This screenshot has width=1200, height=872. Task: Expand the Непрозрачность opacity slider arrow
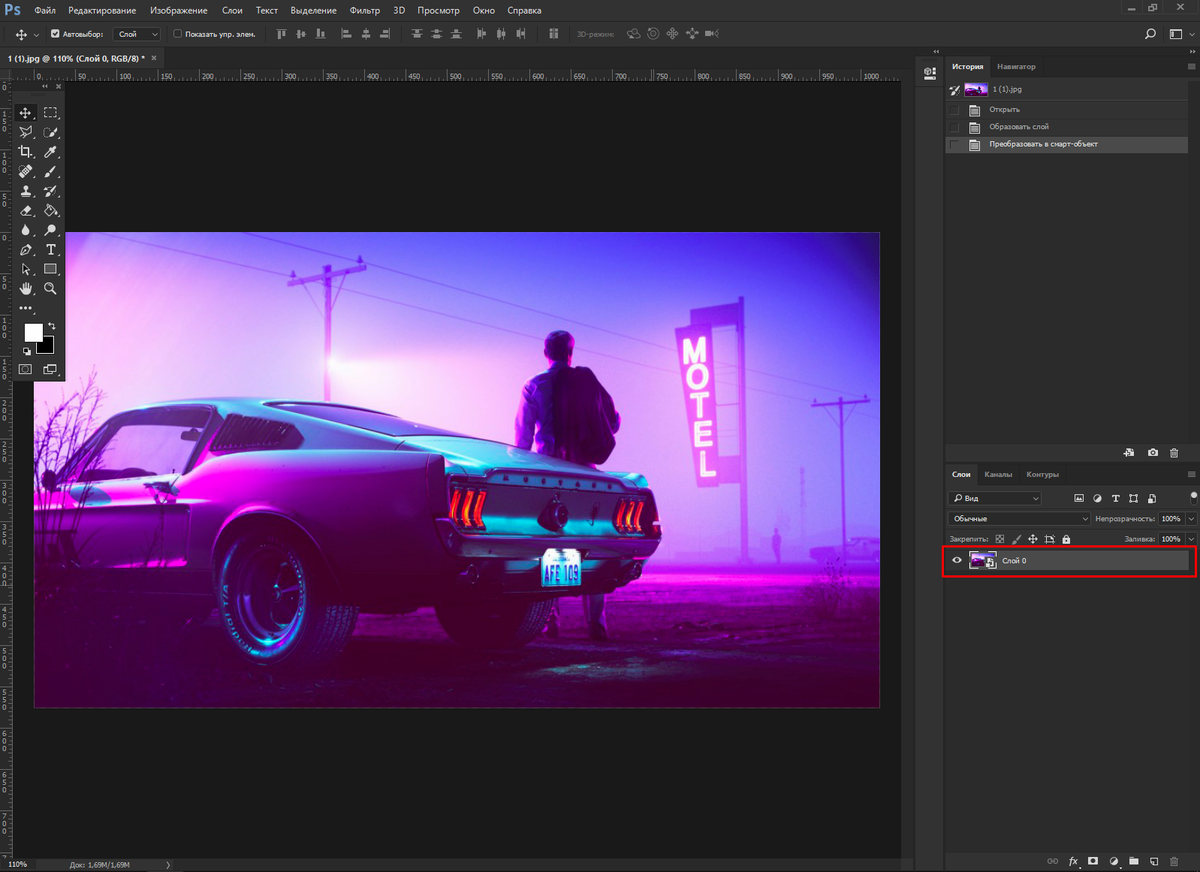(1190, 519)
